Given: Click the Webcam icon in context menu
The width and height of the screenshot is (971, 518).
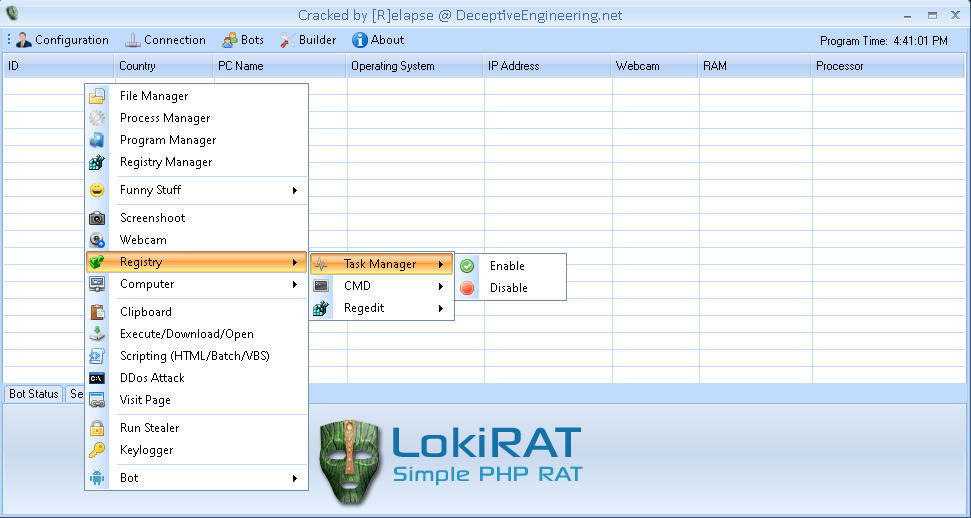Looking at the screenshot, I should coord(97,240).
